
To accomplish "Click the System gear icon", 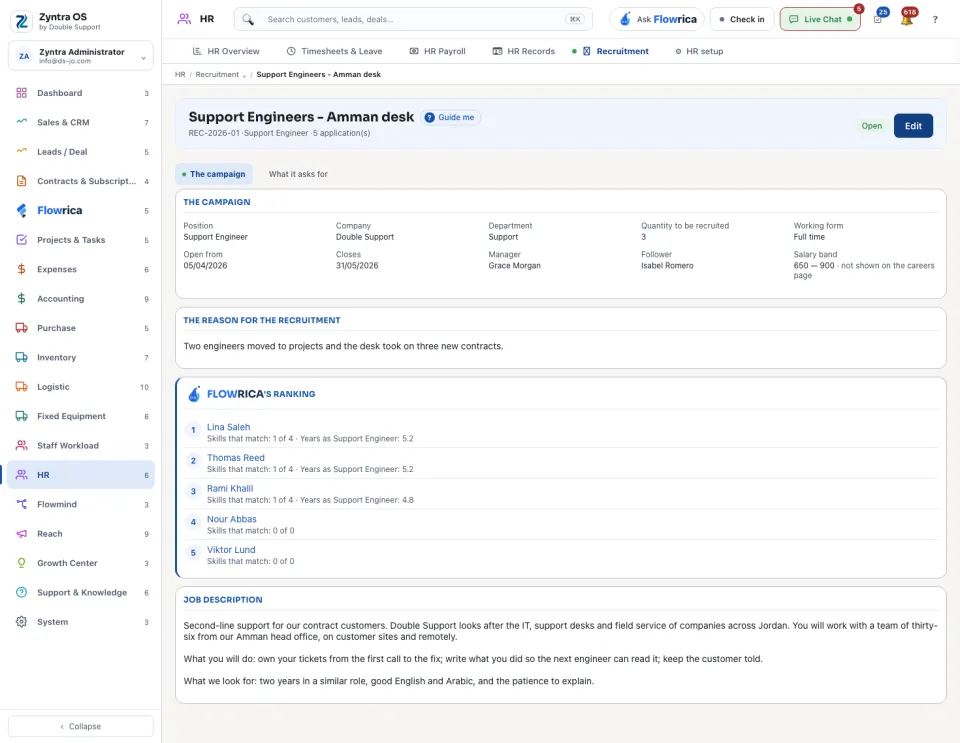I will pyautogui.click(x=21, y=622).
